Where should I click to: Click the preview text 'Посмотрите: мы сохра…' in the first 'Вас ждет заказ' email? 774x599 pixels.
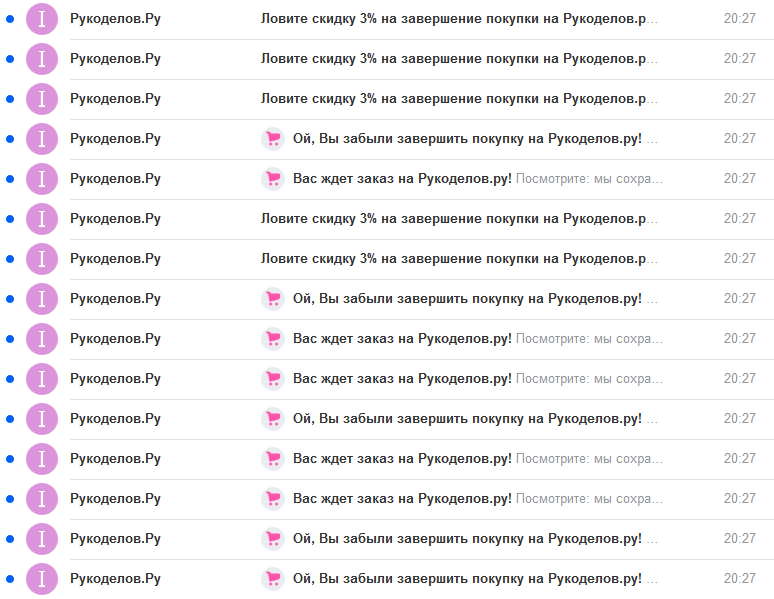[x=588, y=179]
